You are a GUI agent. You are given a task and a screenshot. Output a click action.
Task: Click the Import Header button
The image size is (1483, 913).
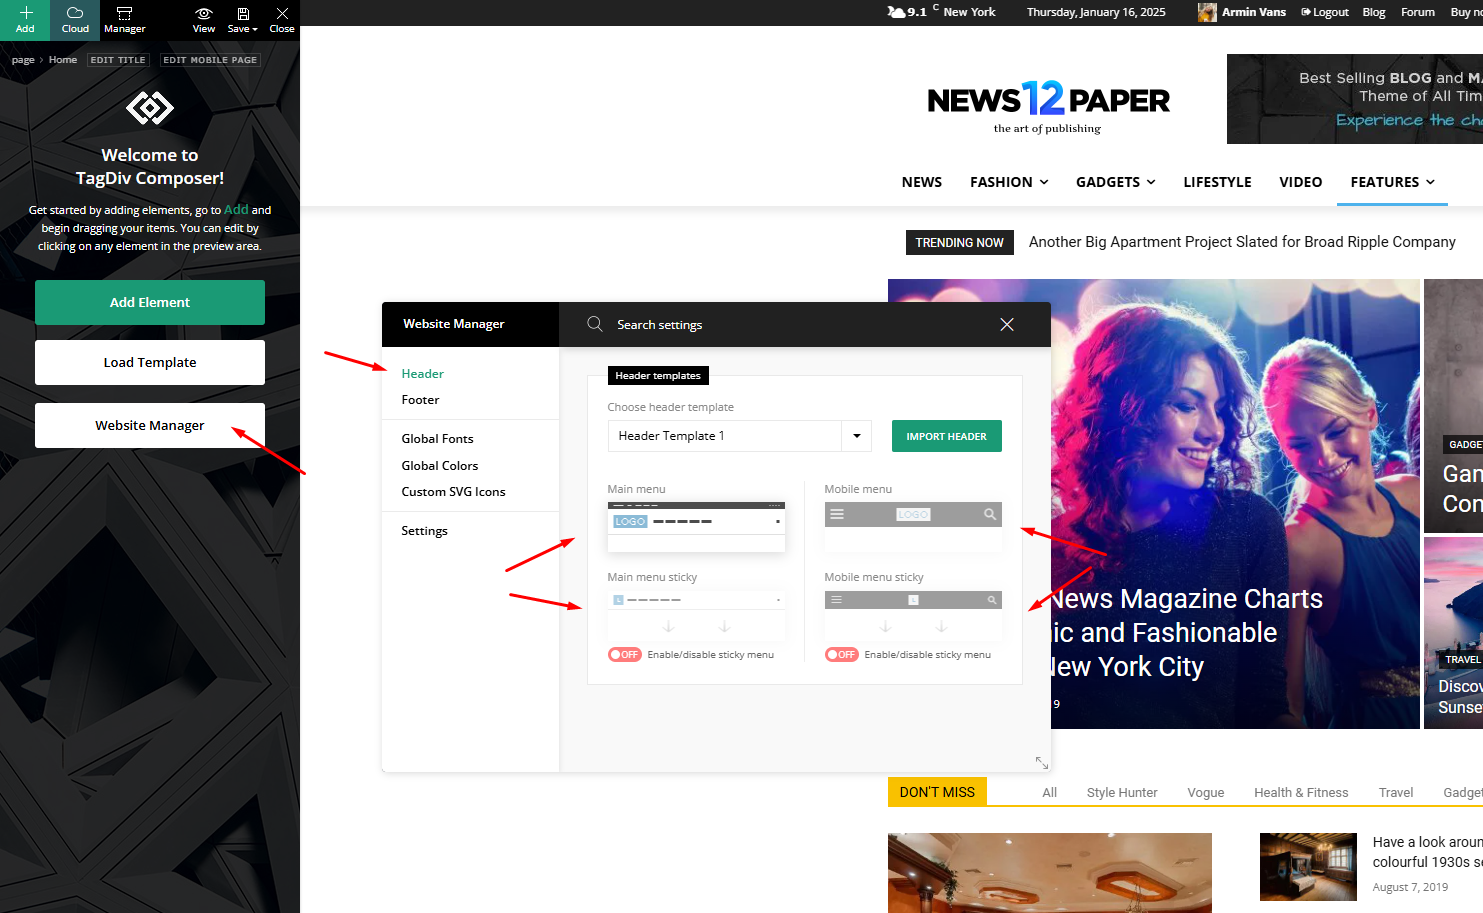point(946,436)
